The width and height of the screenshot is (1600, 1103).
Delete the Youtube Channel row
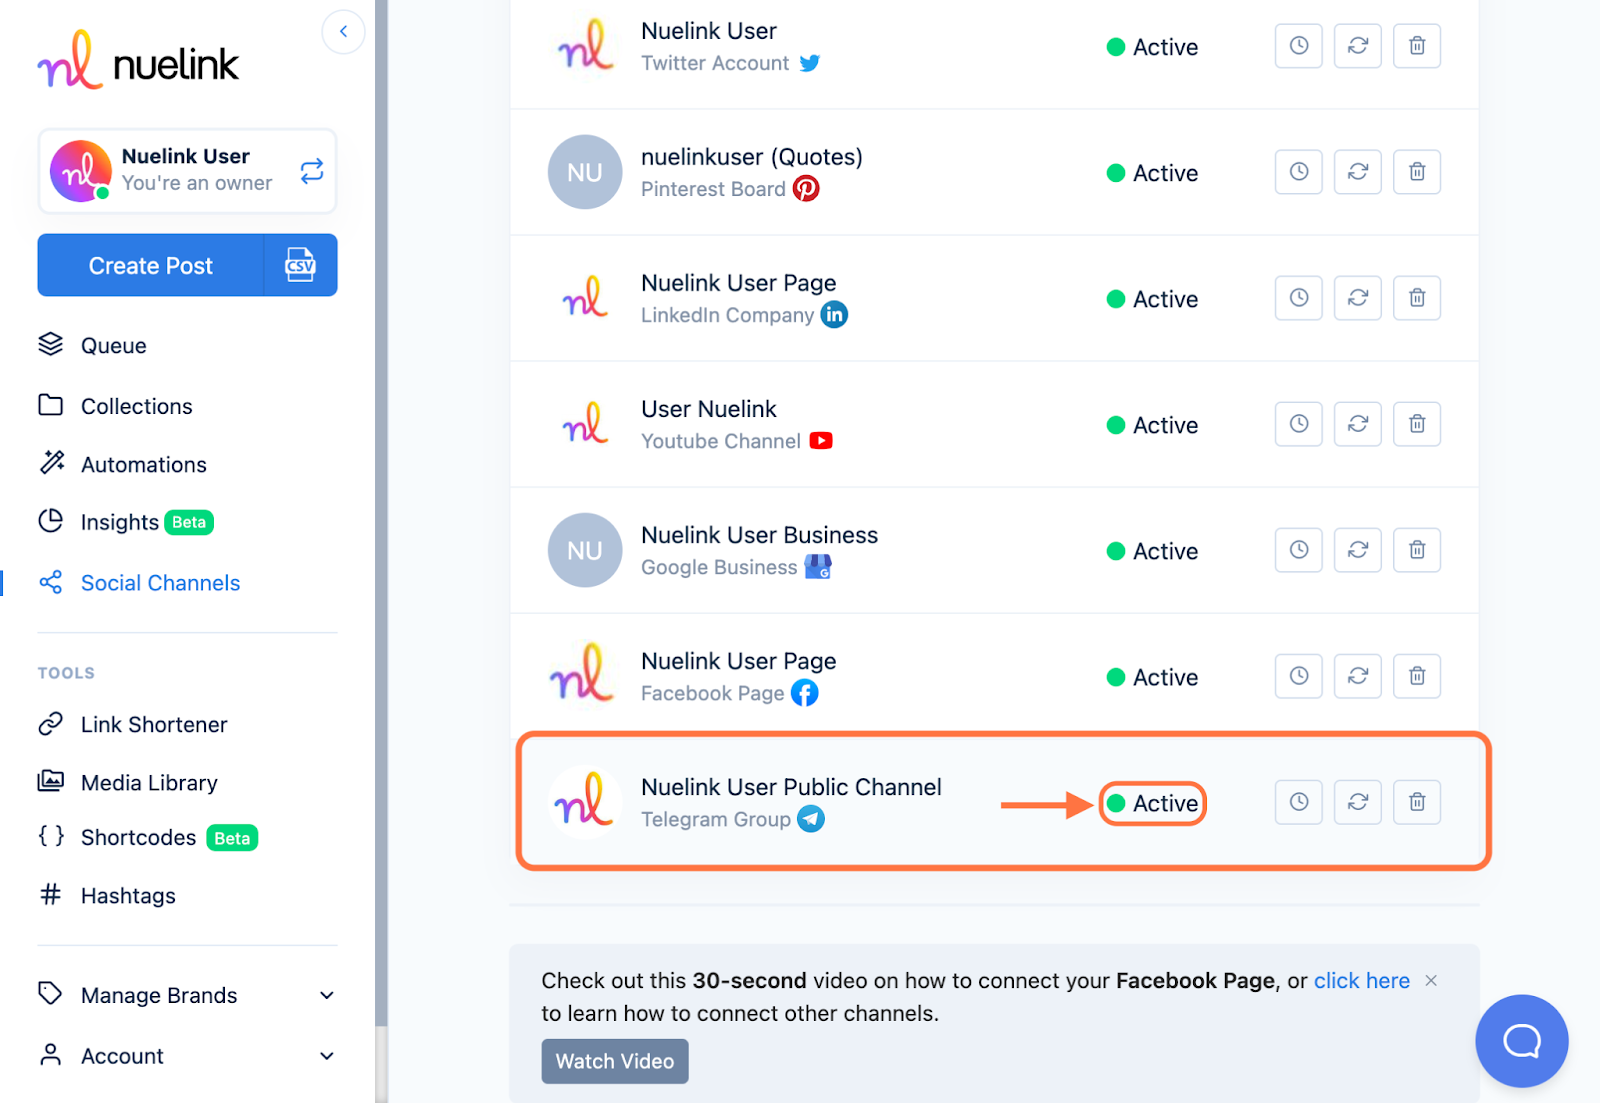(1417, 424)
